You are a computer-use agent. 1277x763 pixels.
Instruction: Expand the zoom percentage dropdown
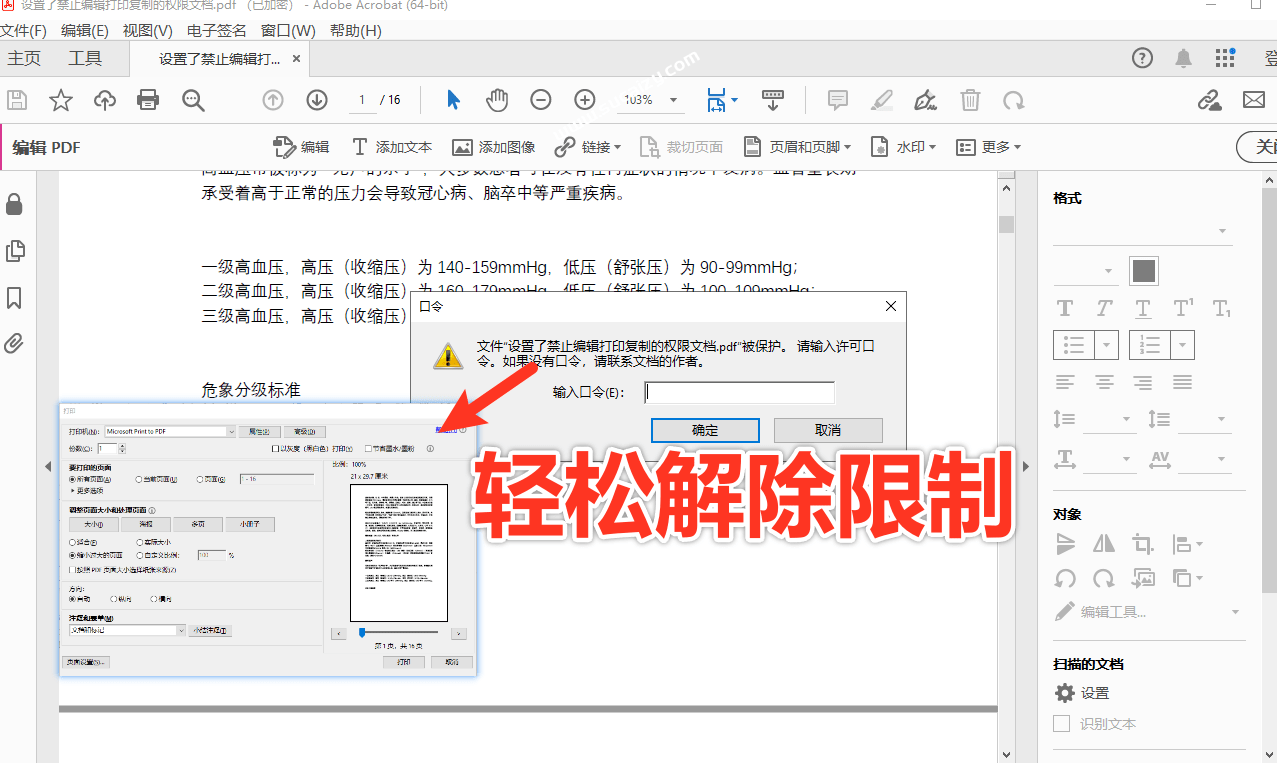(673, 100)
